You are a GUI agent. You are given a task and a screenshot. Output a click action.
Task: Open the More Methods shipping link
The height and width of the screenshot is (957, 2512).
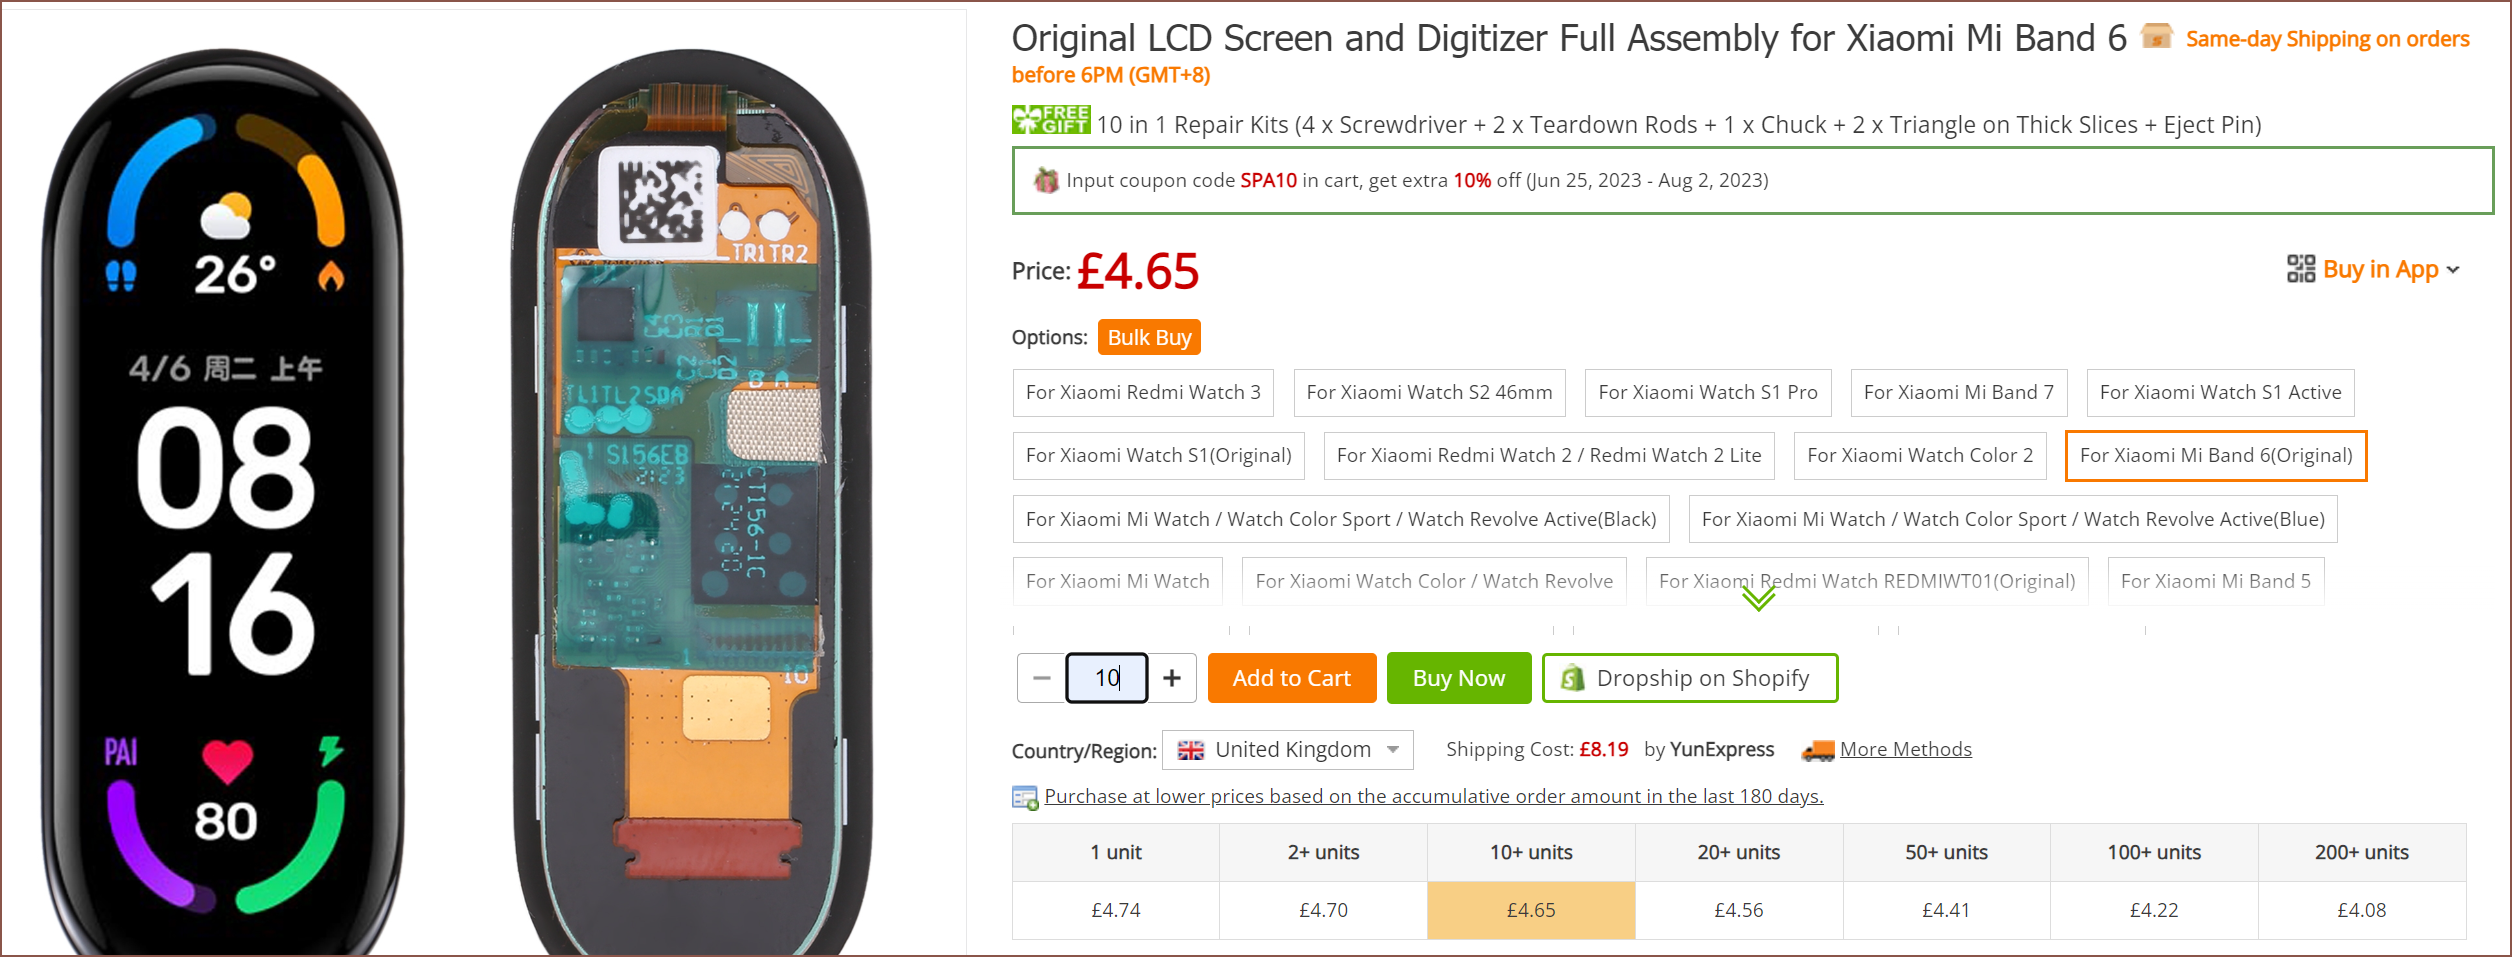pyautogui.click(x=1905, y=750)
